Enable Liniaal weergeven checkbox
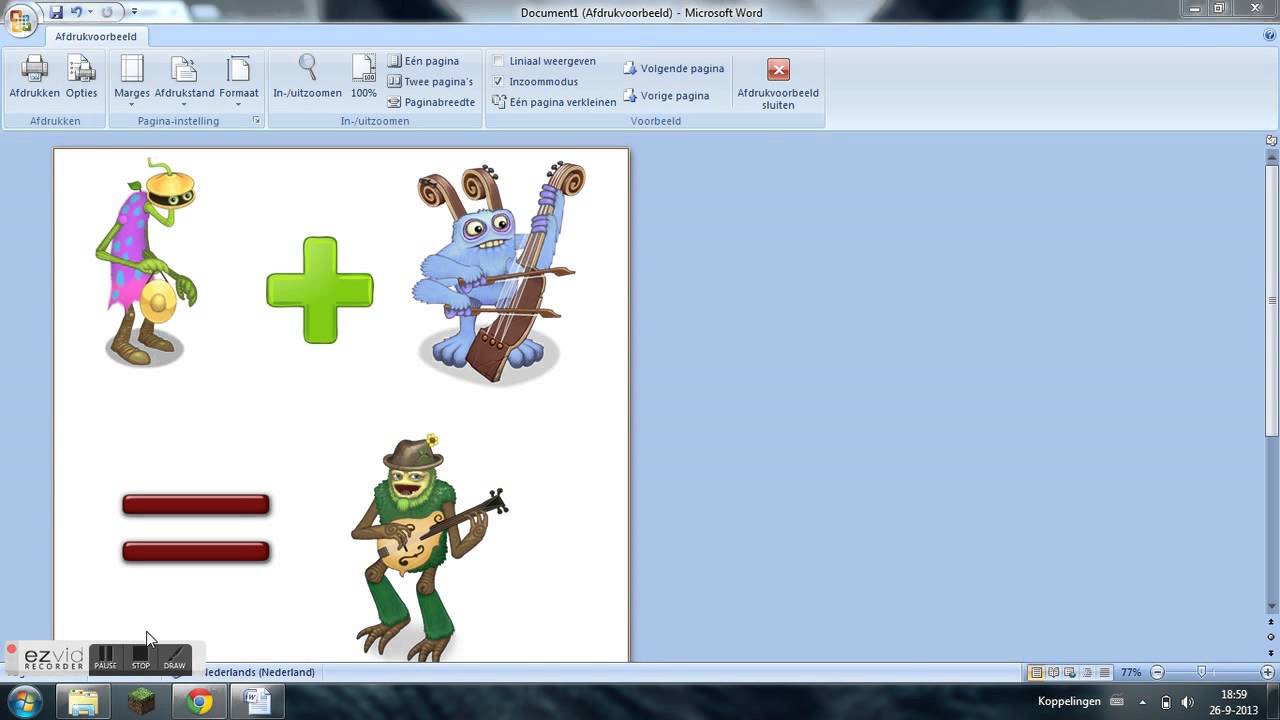This screenshot has width=1280, height=720. coord(499,61)
